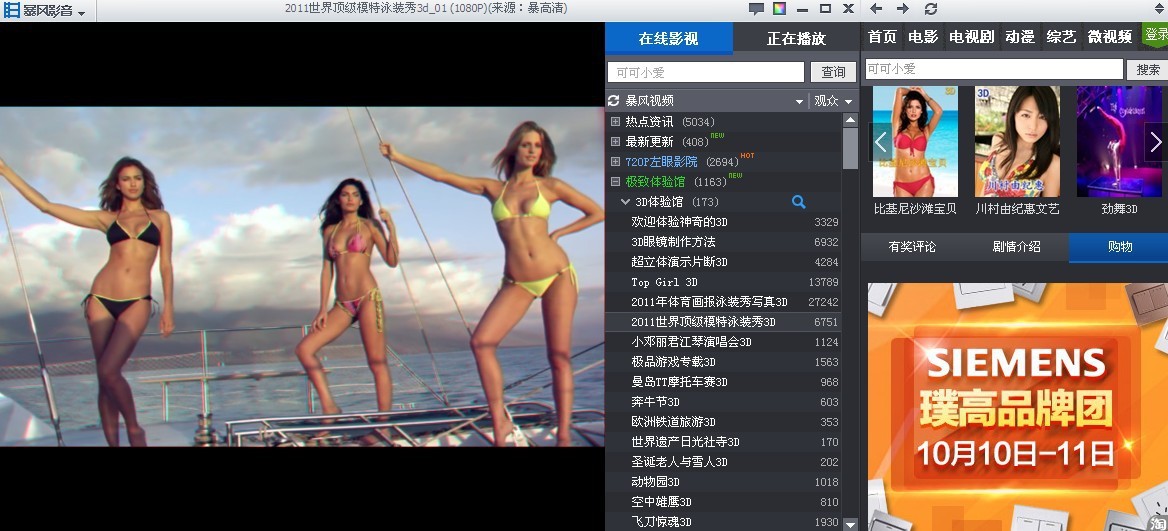Click the chat bubble feedback icon
Screen dimensions: 1168x531
tap(756, 9)
